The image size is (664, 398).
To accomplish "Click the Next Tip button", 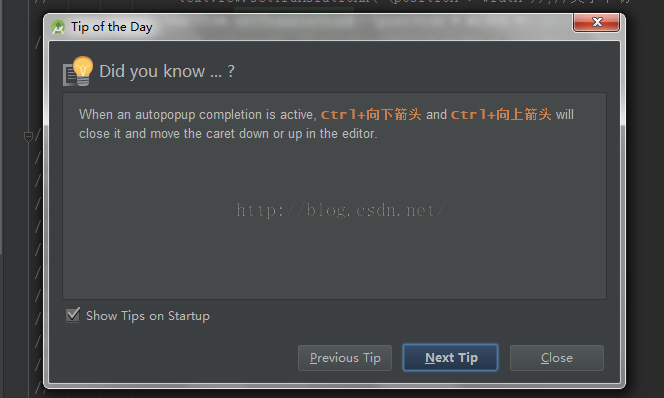I will [451, 358].
